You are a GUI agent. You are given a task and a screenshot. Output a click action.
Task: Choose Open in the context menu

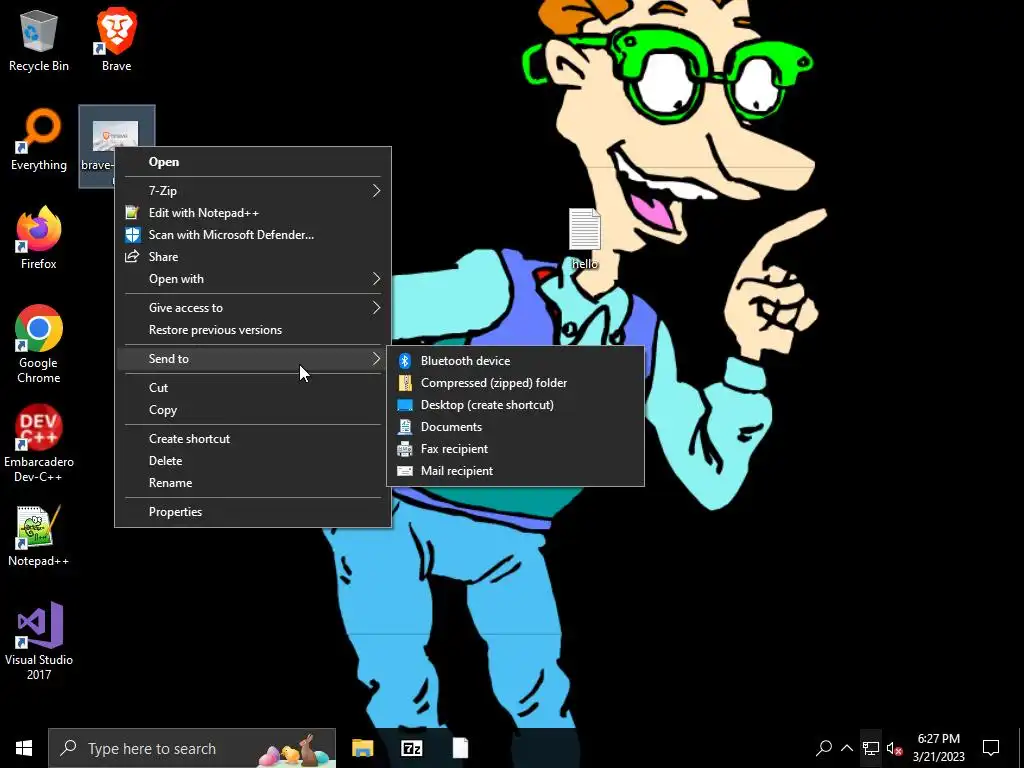coord(253,162)
